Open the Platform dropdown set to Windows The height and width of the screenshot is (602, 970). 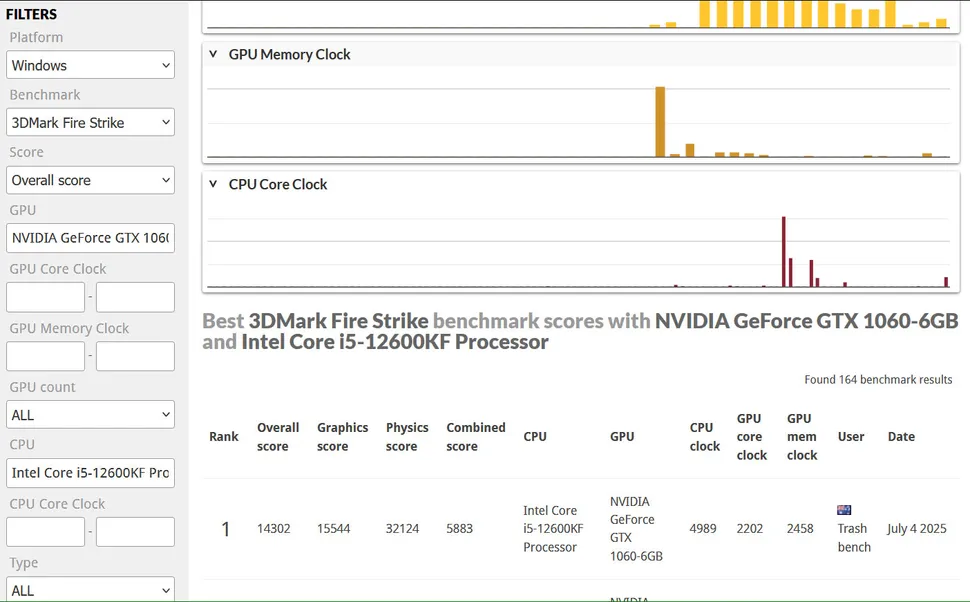(91, 65)
